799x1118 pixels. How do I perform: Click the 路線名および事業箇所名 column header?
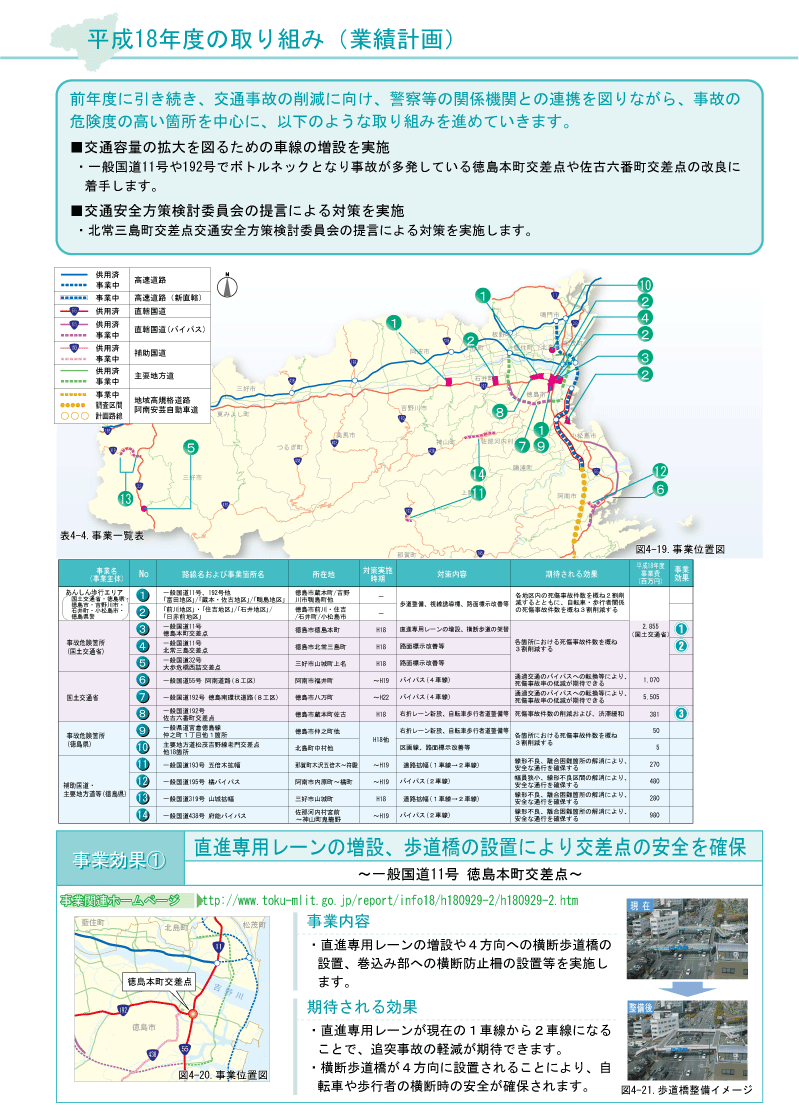click(x=222, y=574)
